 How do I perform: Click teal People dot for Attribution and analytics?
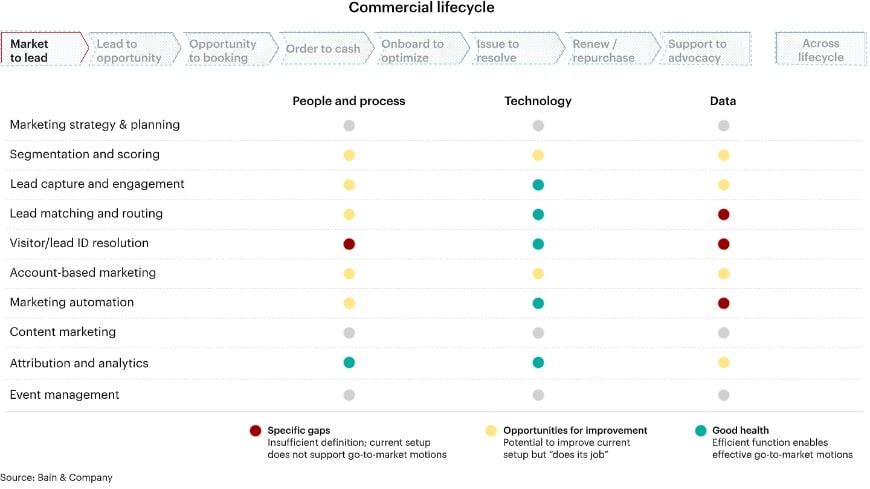click(349, 362)
